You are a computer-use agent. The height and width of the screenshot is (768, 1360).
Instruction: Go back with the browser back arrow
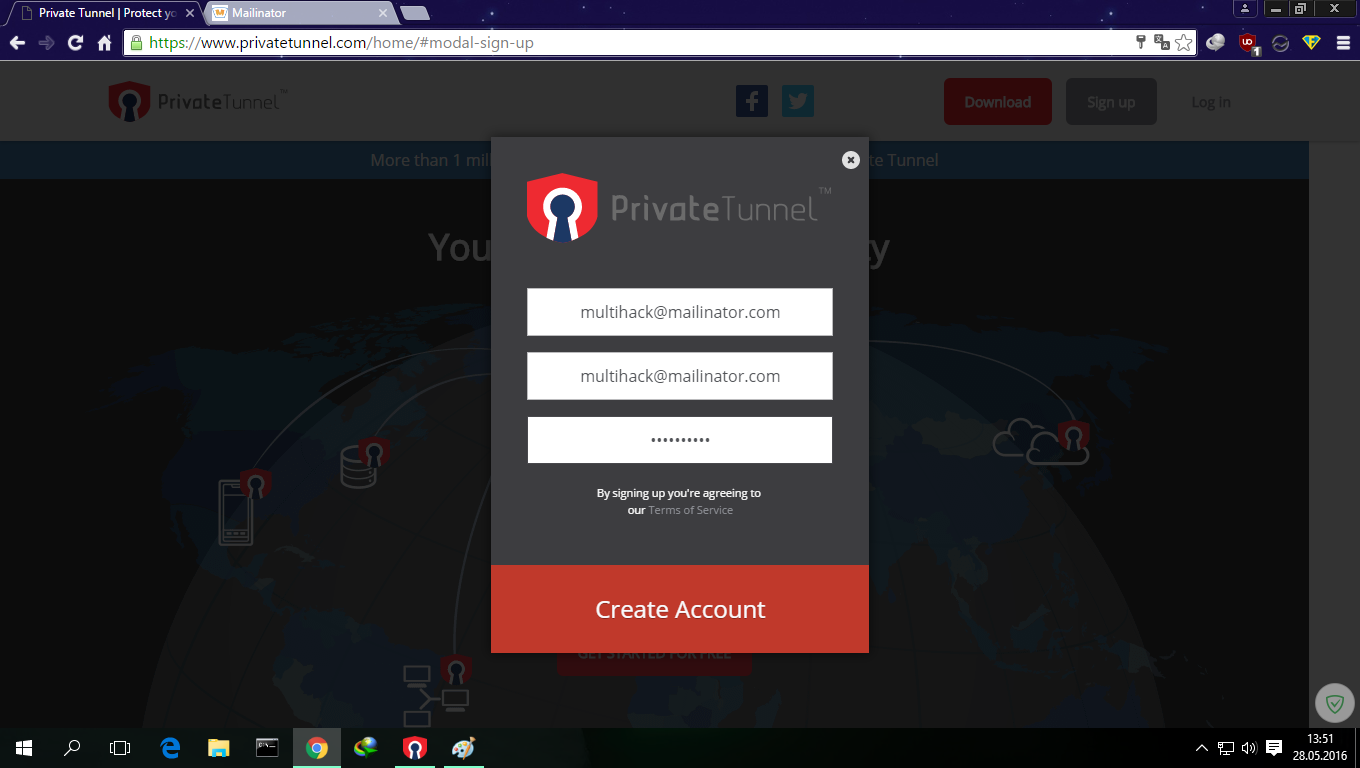17,43
